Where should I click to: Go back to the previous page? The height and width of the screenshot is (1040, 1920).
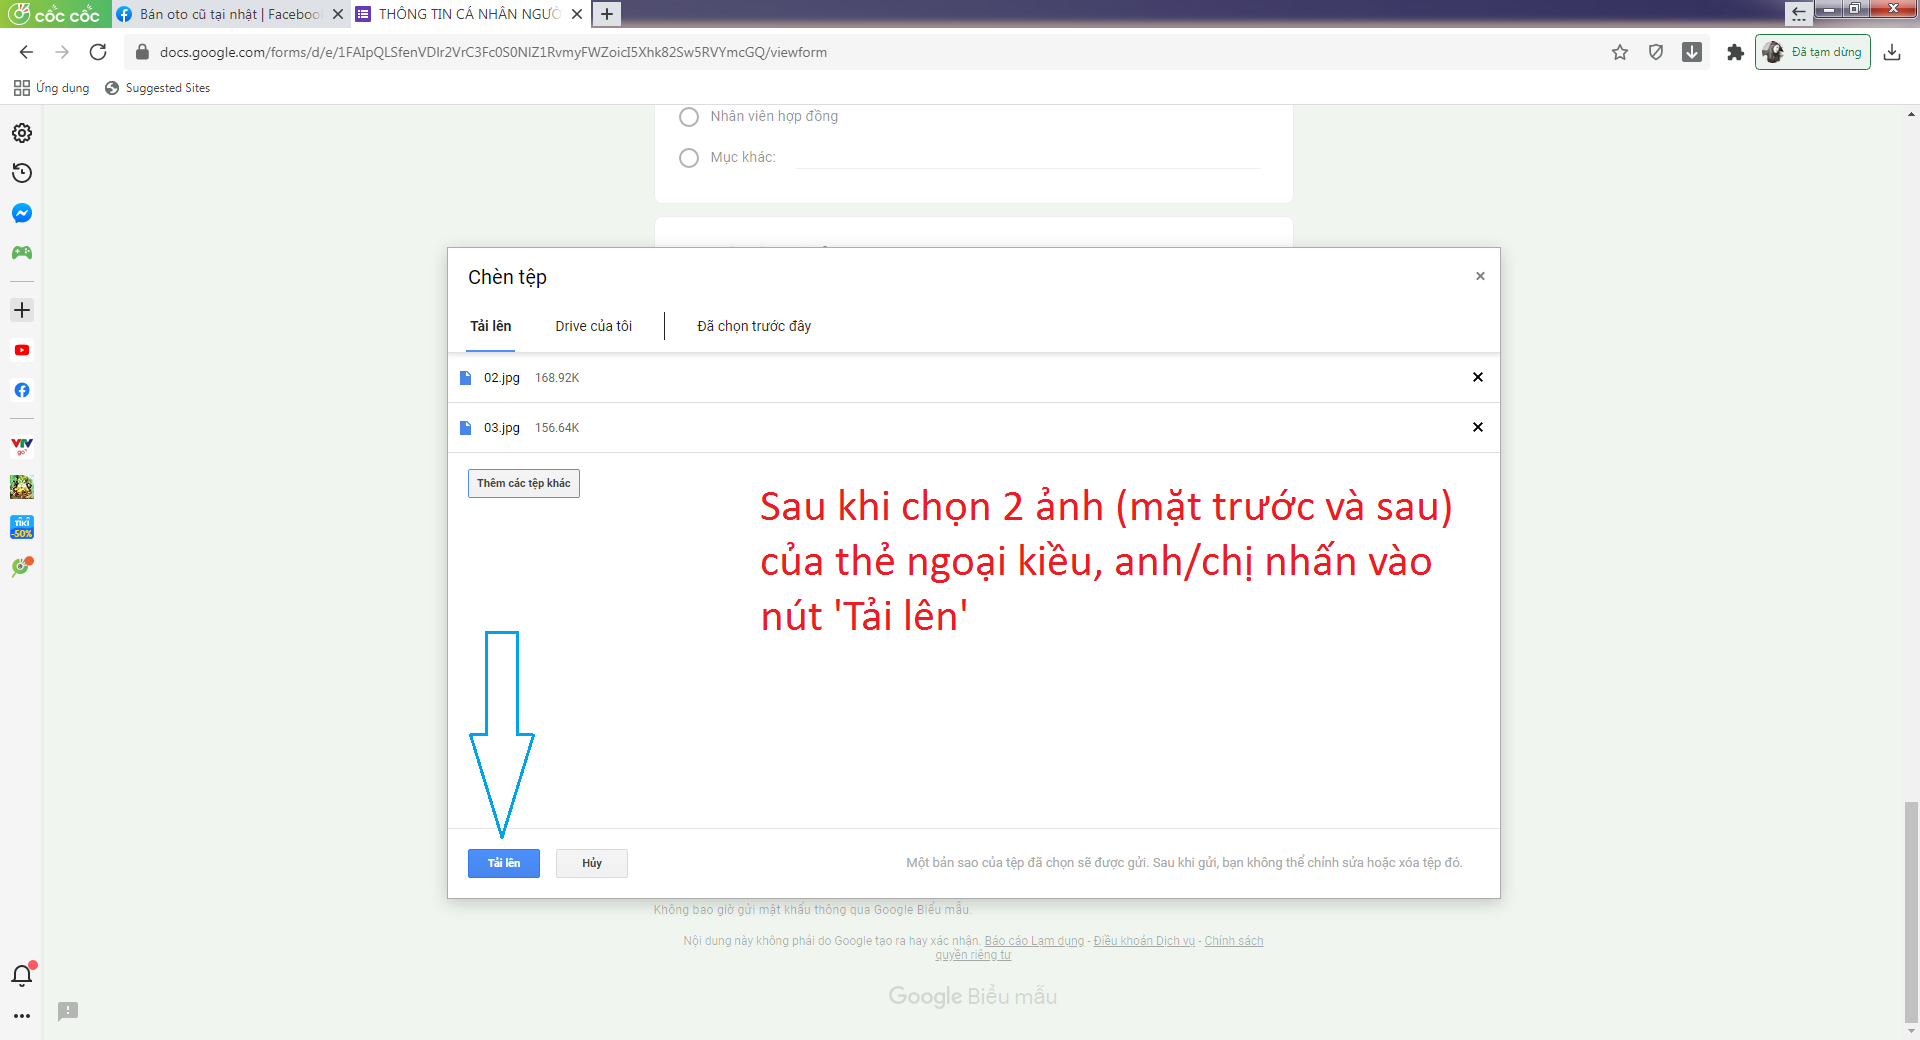(27, 52)
